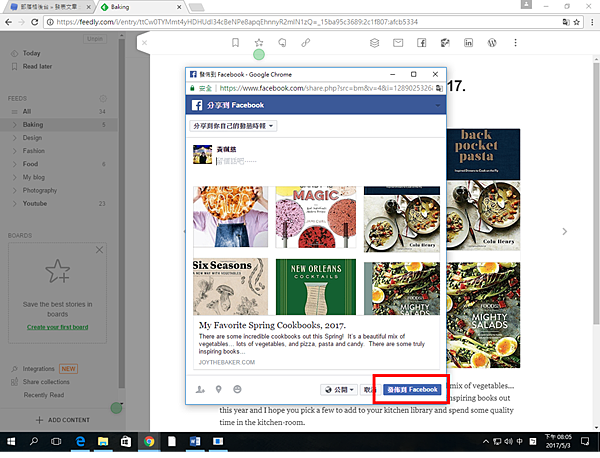600x458 pixels.
Task: Open File Explorer from the taskbar
Action: coord(103,442)
